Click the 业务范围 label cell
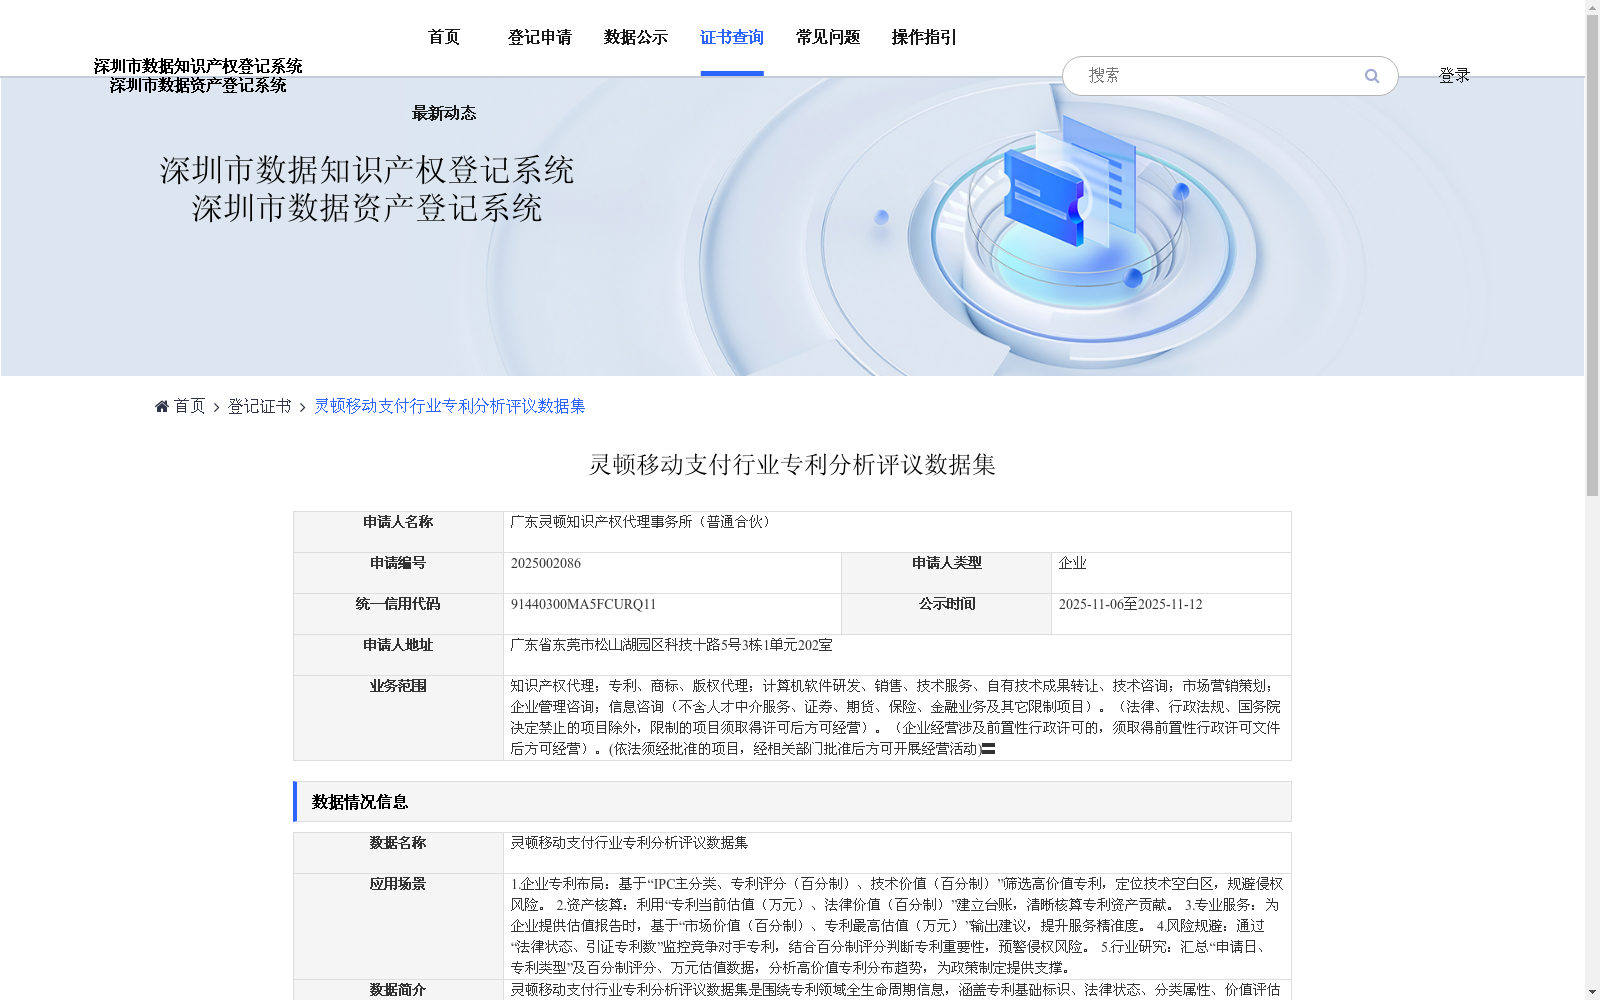Image resolution: width=1600 pixels, height=1000 pixels. coord(398,718)
